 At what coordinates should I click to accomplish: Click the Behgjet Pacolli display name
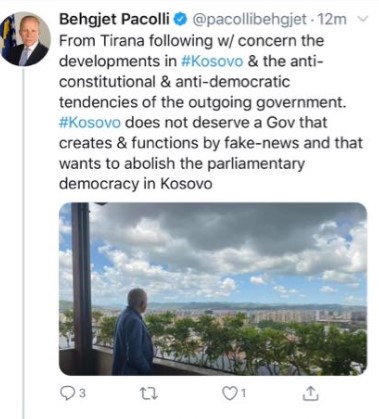tap(115, 19)
